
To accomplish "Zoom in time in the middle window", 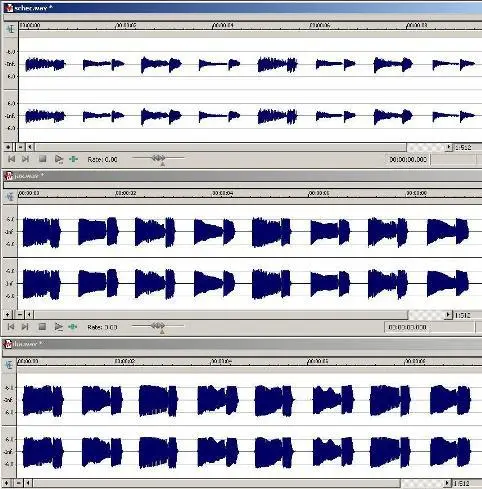I will (x=8, y=314).
